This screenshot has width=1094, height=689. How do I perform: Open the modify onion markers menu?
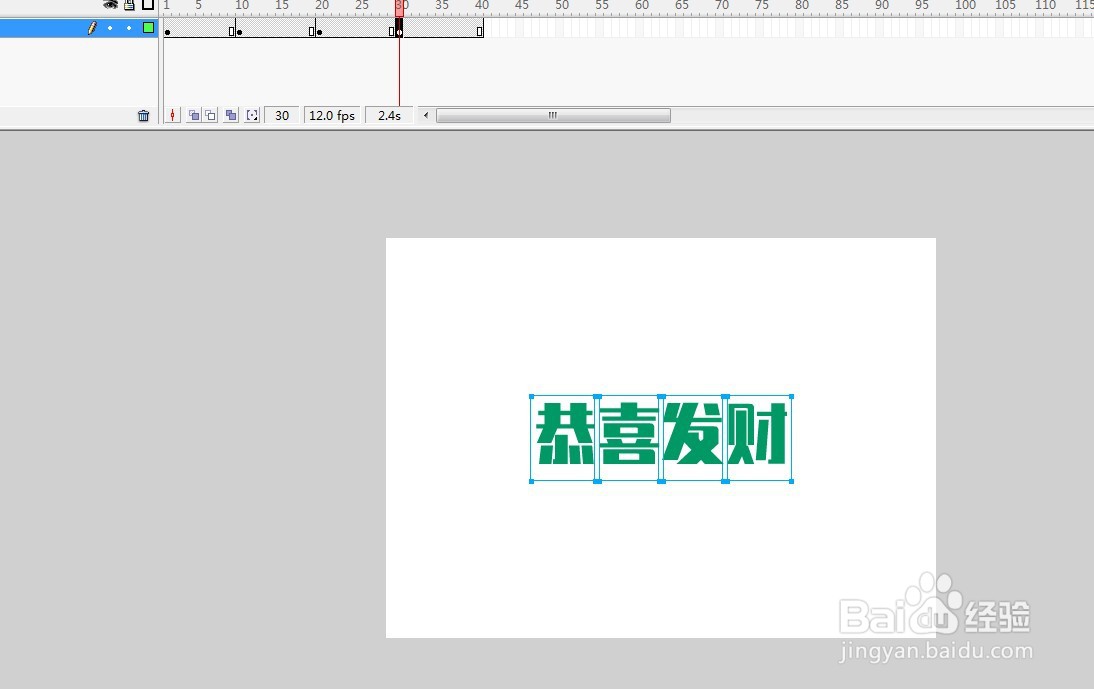254,115
